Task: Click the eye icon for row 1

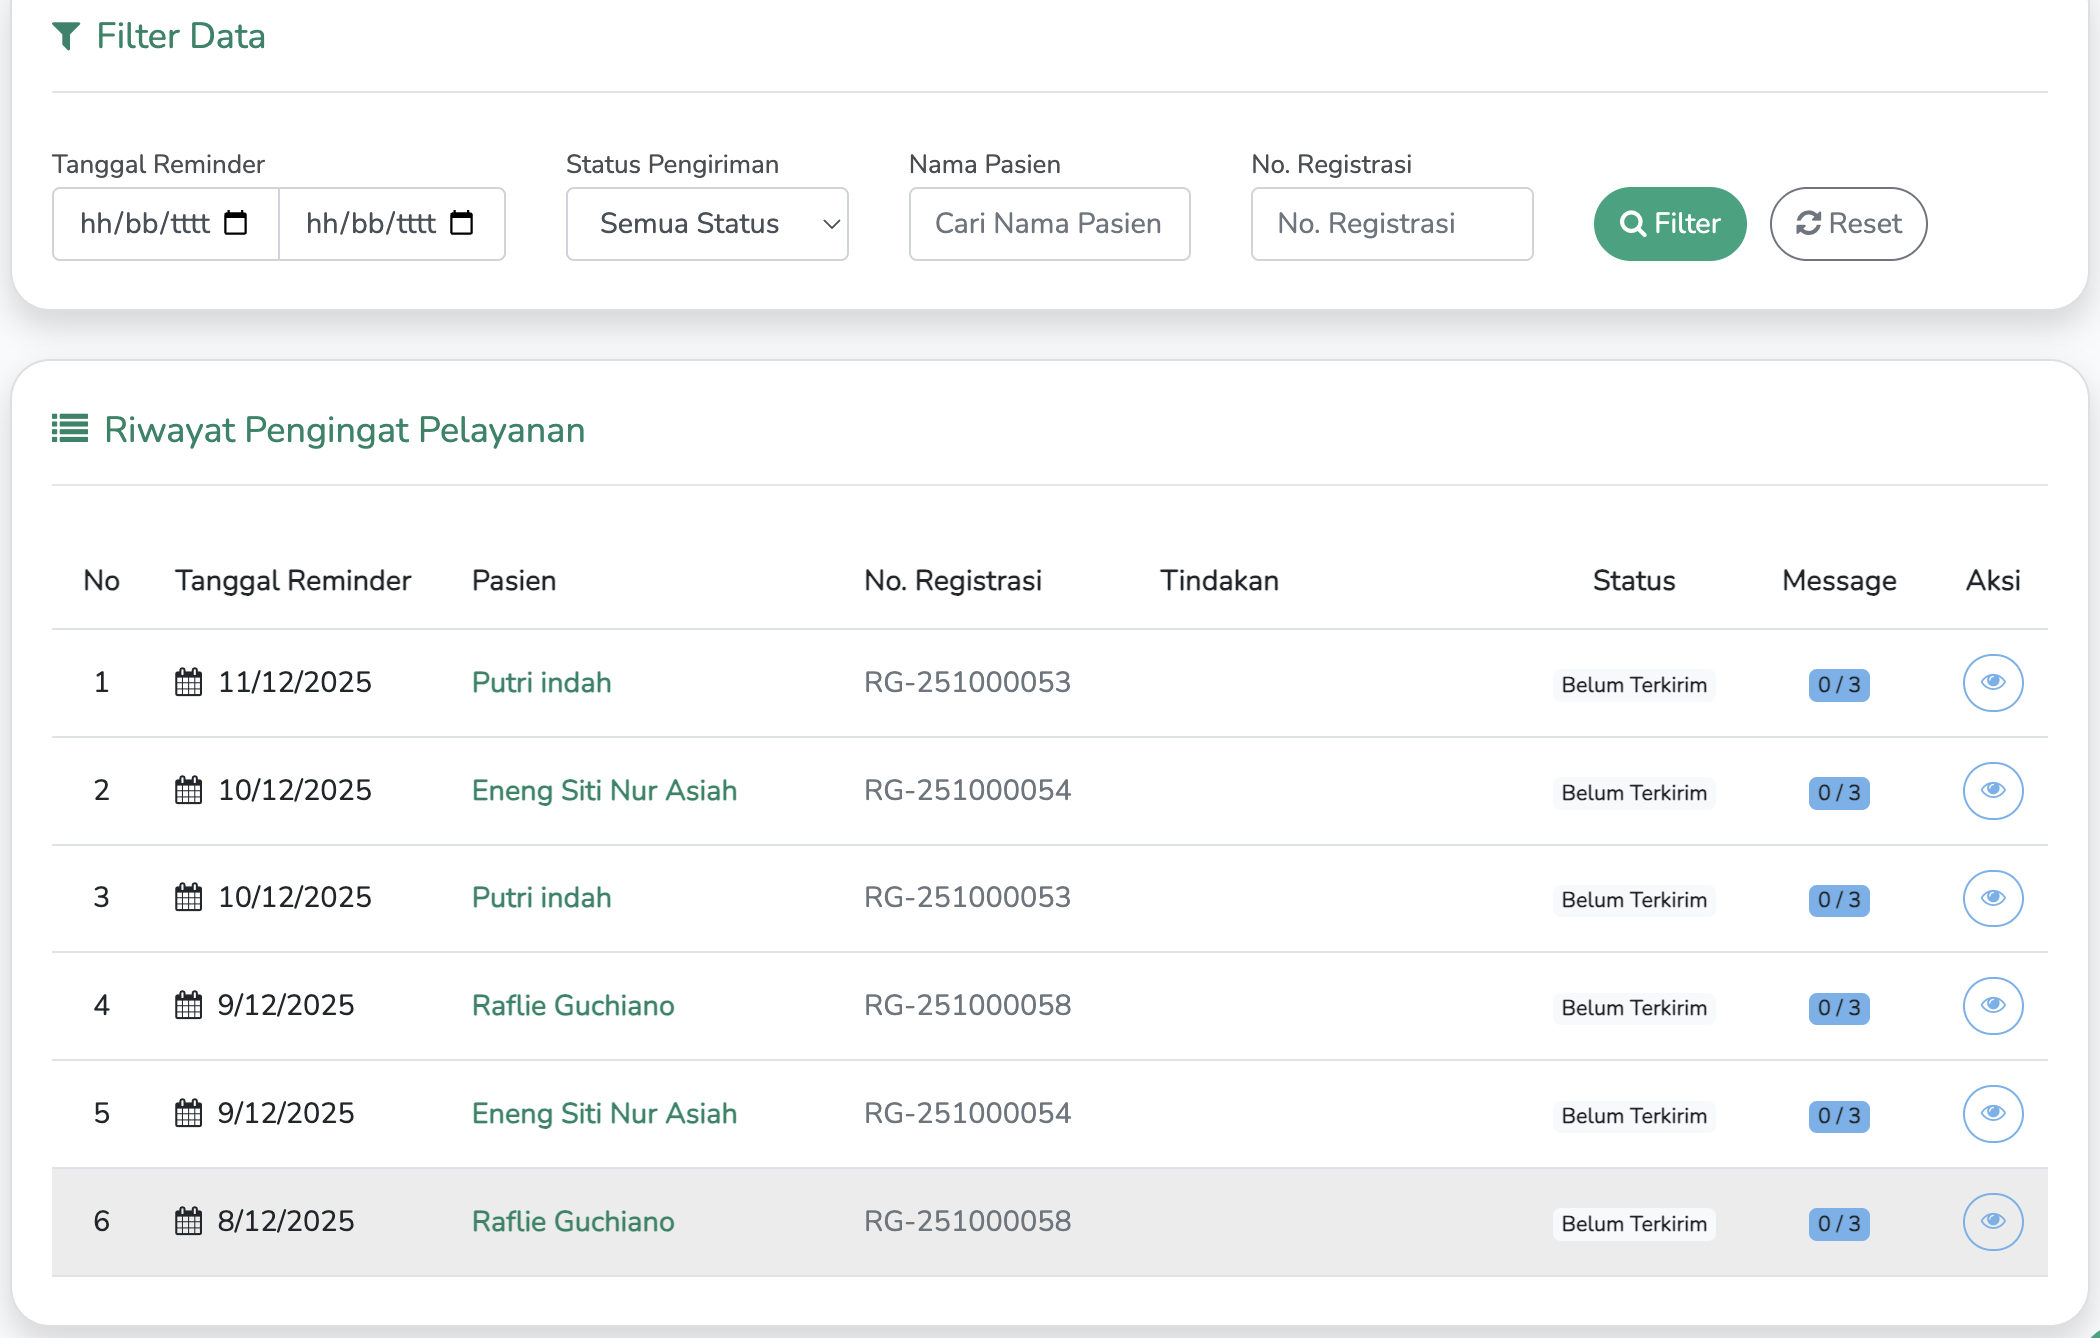Action: click(x=1992, y=683)
